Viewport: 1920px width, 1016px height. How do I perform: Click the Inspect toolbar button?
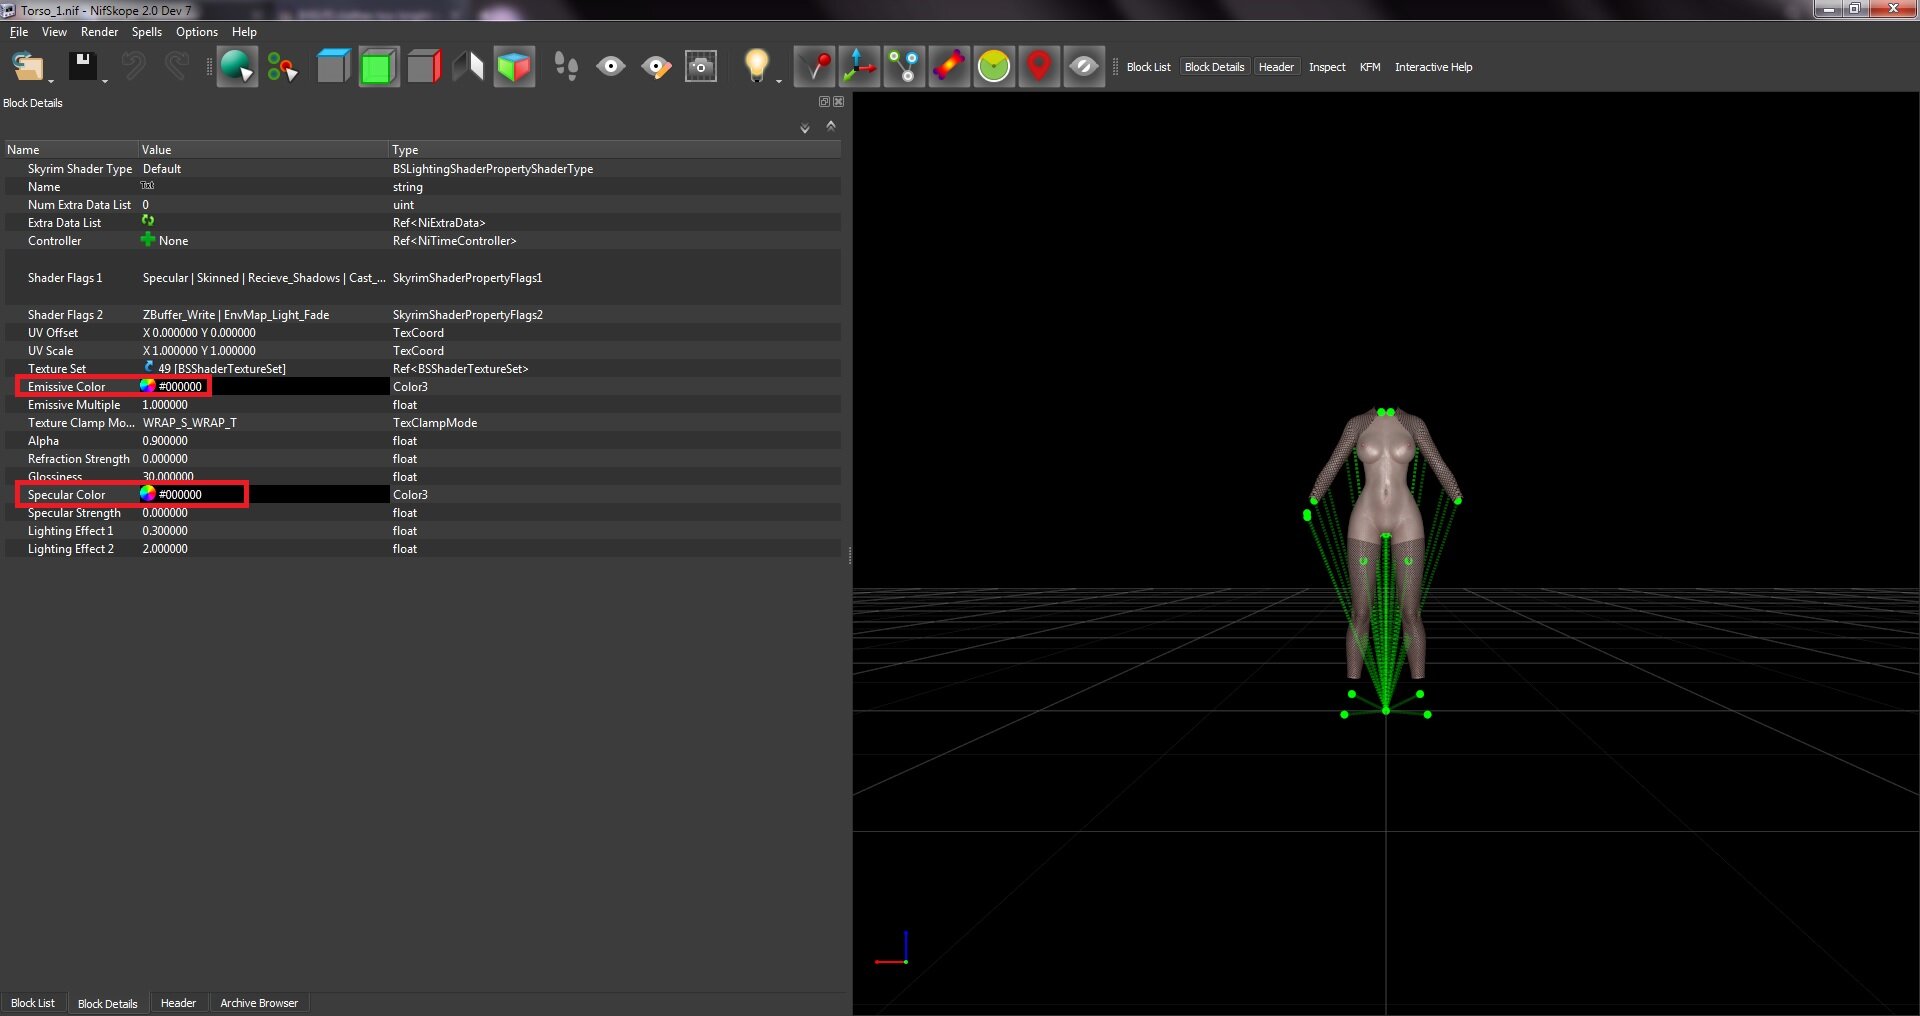1327,67
